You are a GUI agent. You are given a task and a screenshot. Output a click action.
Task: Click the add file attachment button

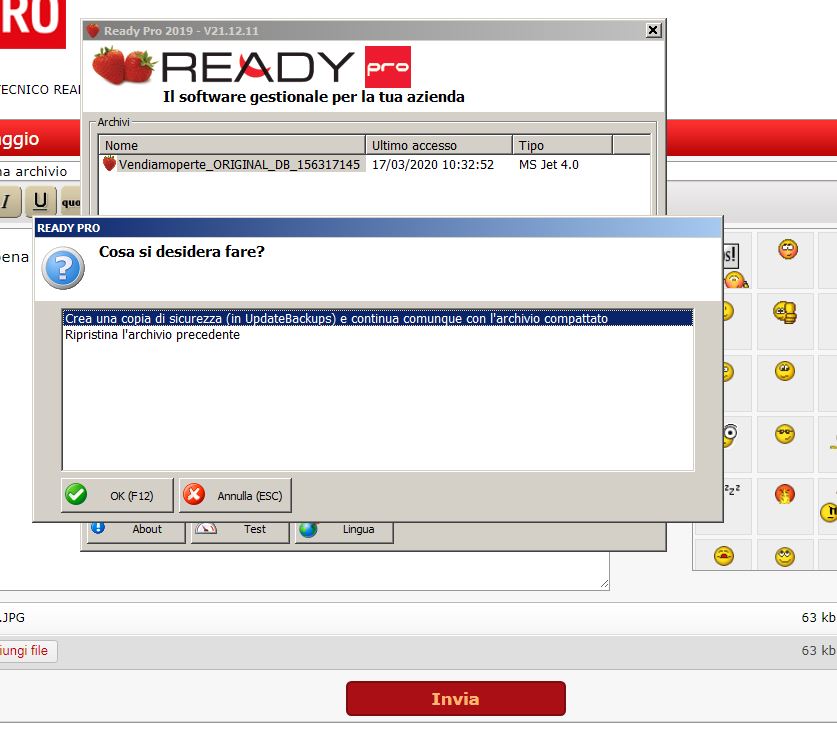click(x=27, y=651)
